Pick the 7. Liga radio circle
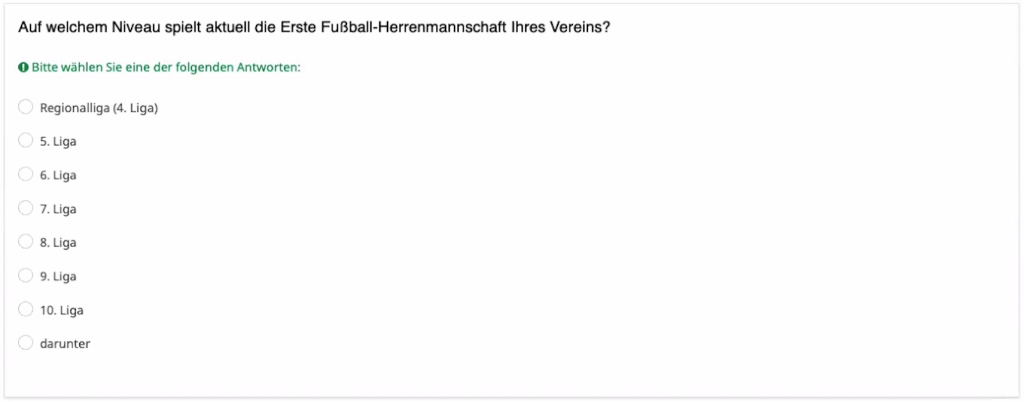This screenshot has width=1024, height=402. pyautogui.click(x=25, y=208)
